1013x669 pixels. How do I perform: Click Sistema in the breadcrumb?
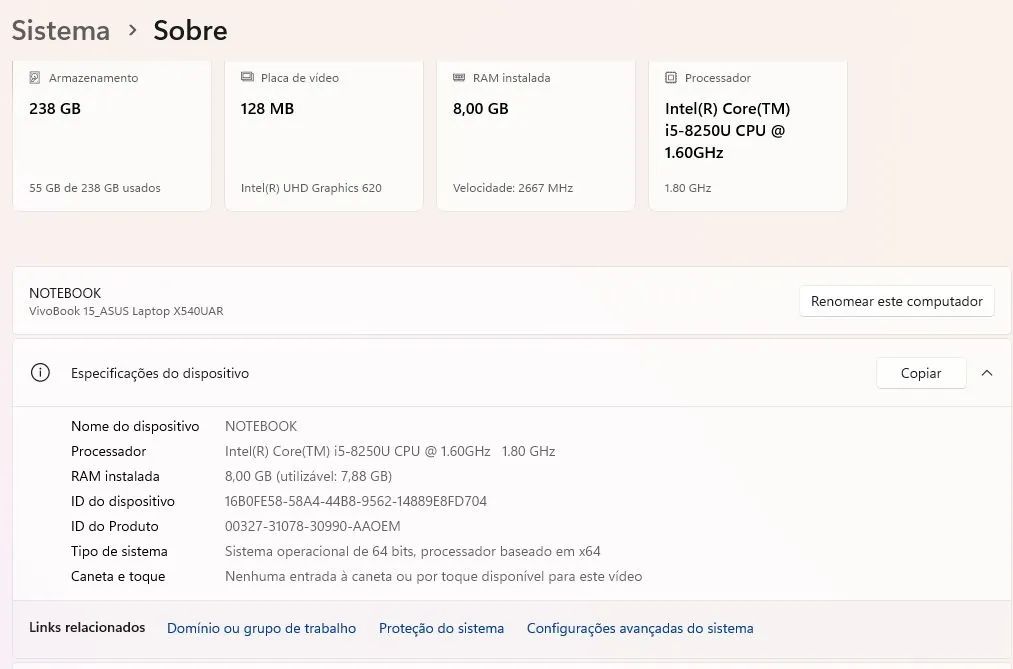pyautogui.click(x=59, y=30)
